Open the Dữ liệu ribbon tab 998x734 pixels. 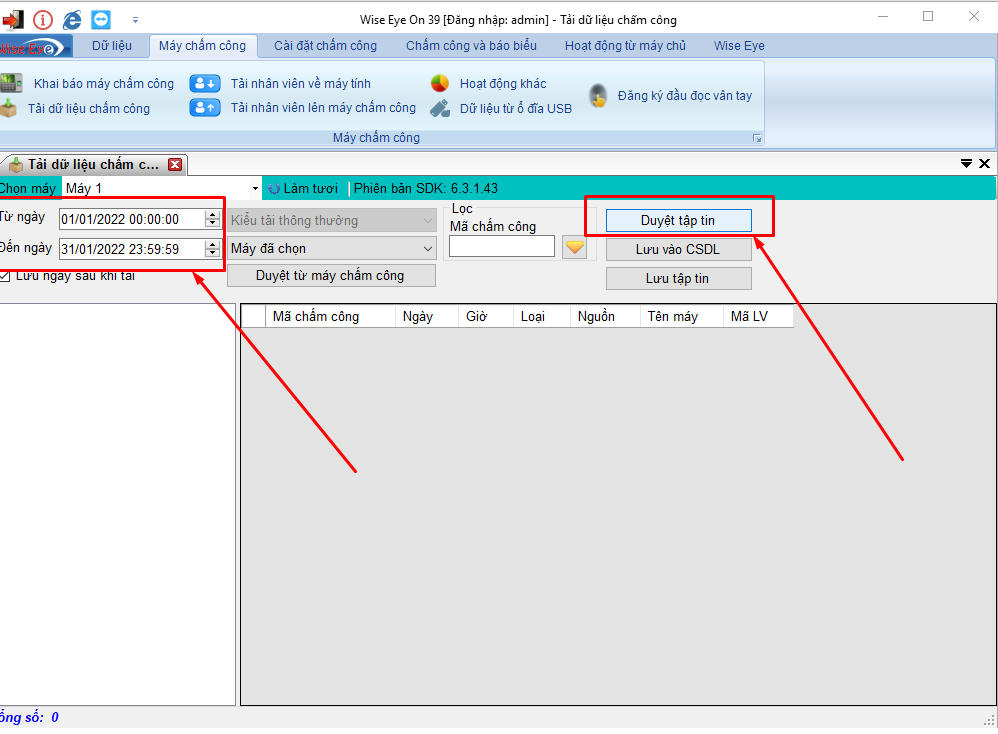pos(112,46)
